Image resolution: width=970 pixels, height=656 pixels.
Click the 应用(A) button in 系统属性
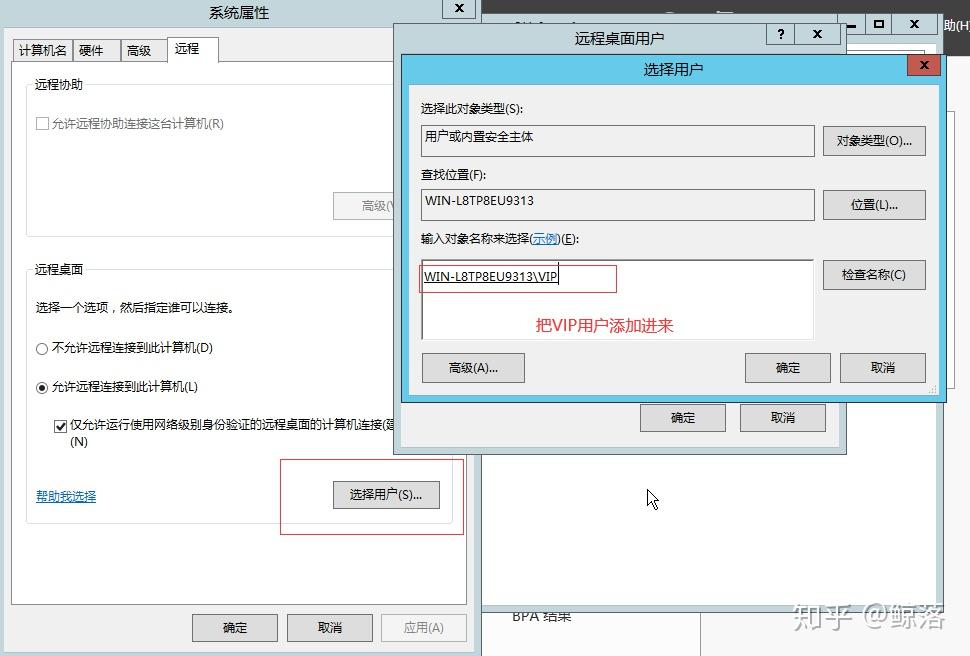click(425, 627)
